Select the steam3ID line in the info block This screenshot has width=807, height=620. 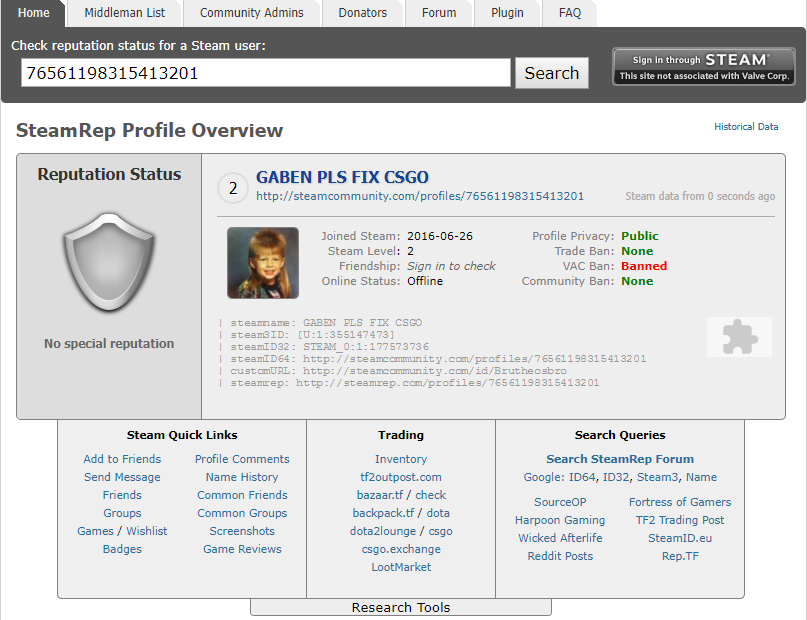pos(312,335)
